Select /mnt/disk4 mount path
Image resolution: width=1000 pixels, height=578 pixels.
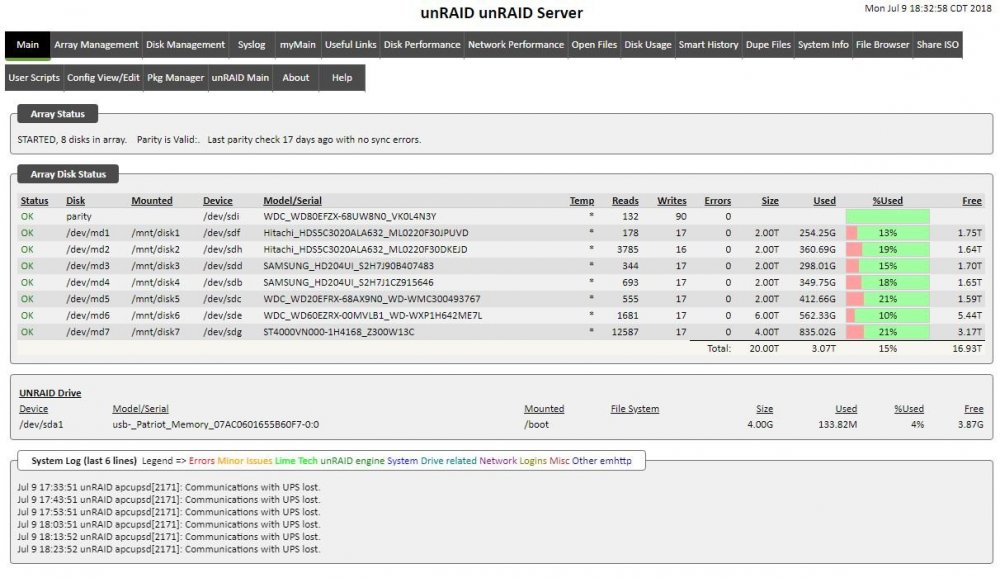[x=156, y=283]
